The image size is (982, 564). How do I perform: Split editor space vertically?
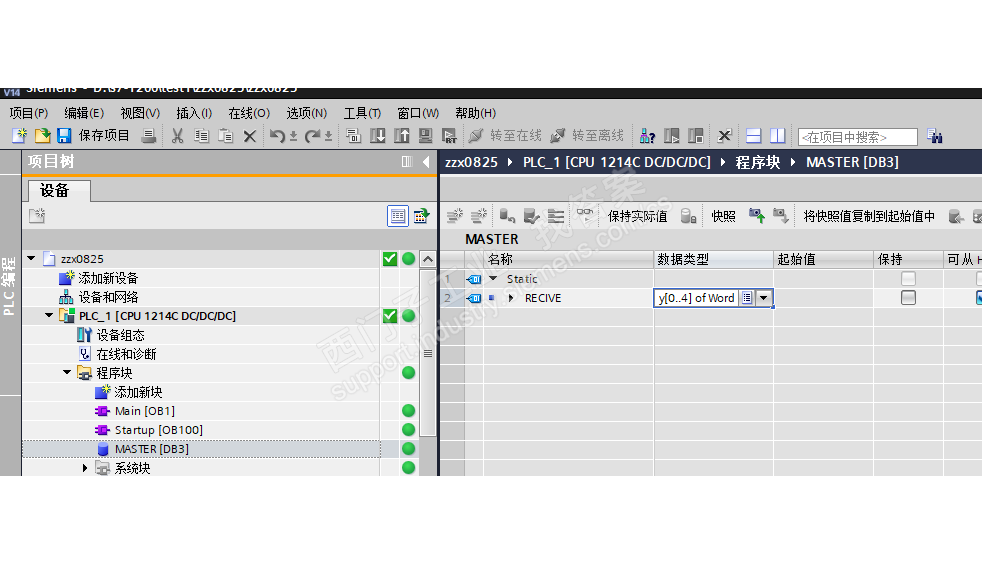click(x=778, y=136)
